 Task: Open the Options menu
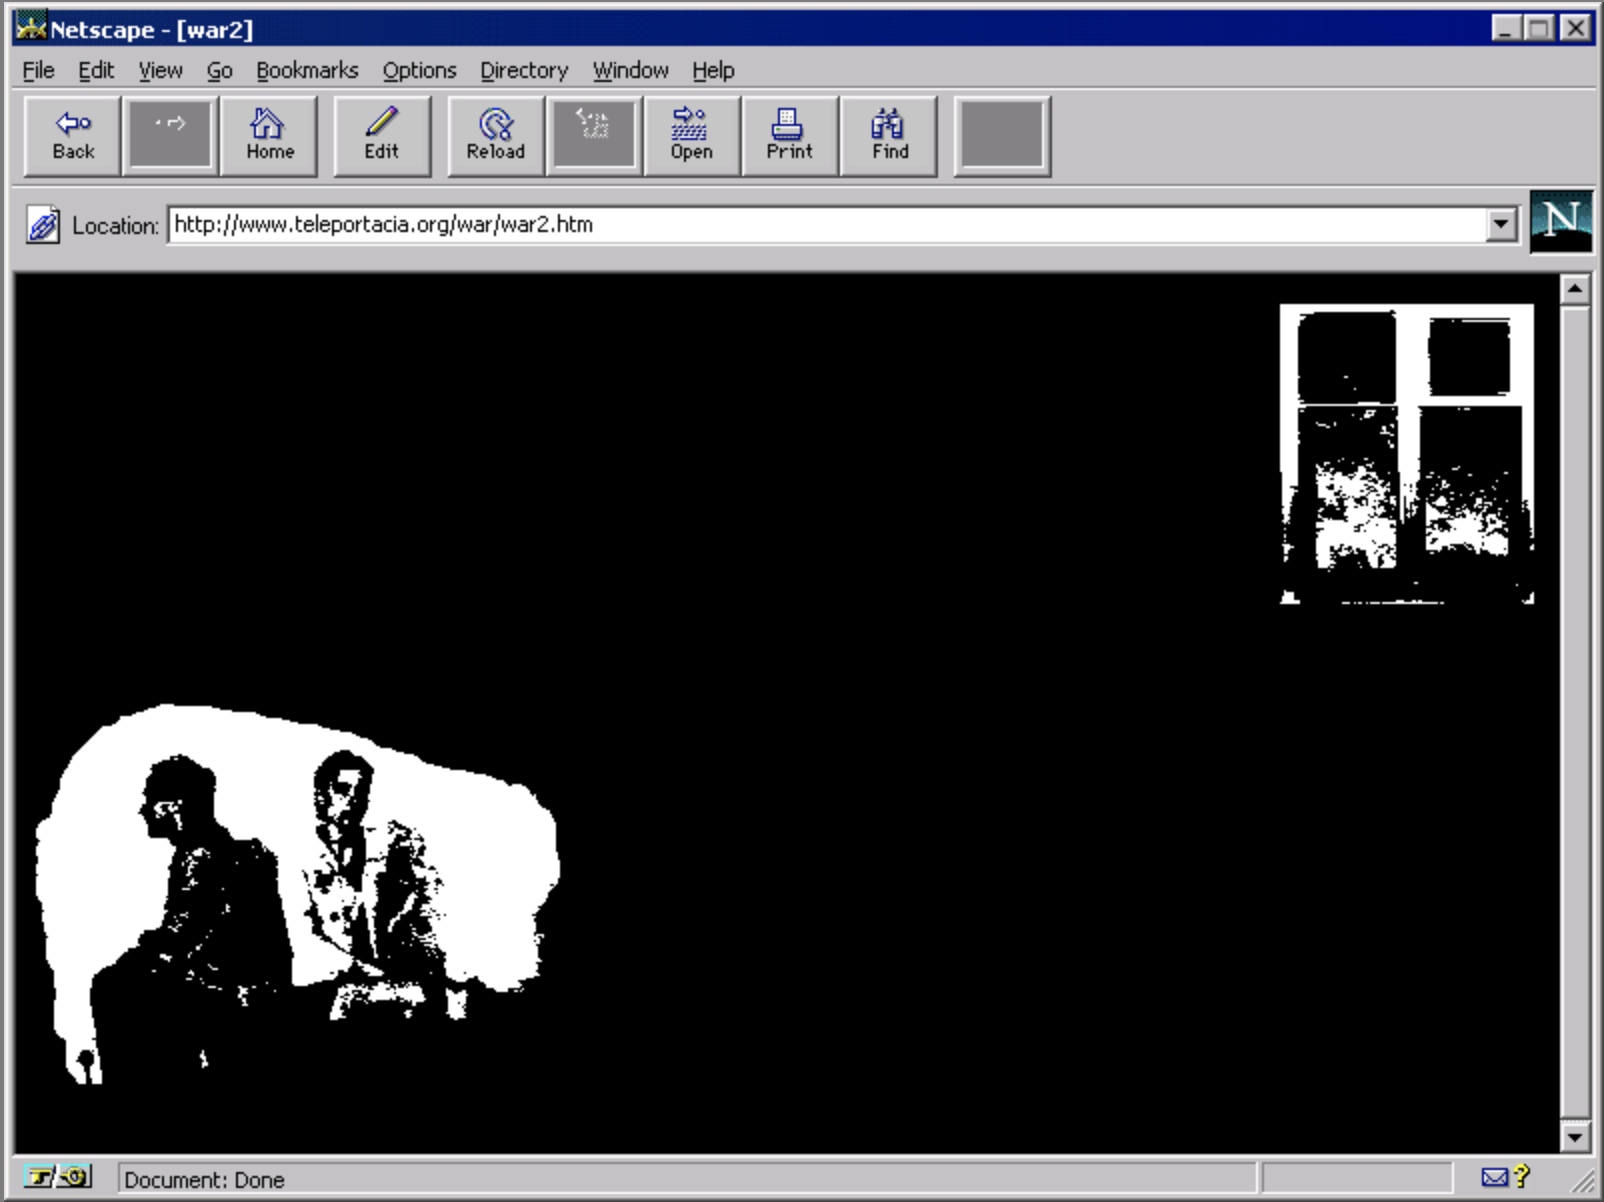pos(419,70)
